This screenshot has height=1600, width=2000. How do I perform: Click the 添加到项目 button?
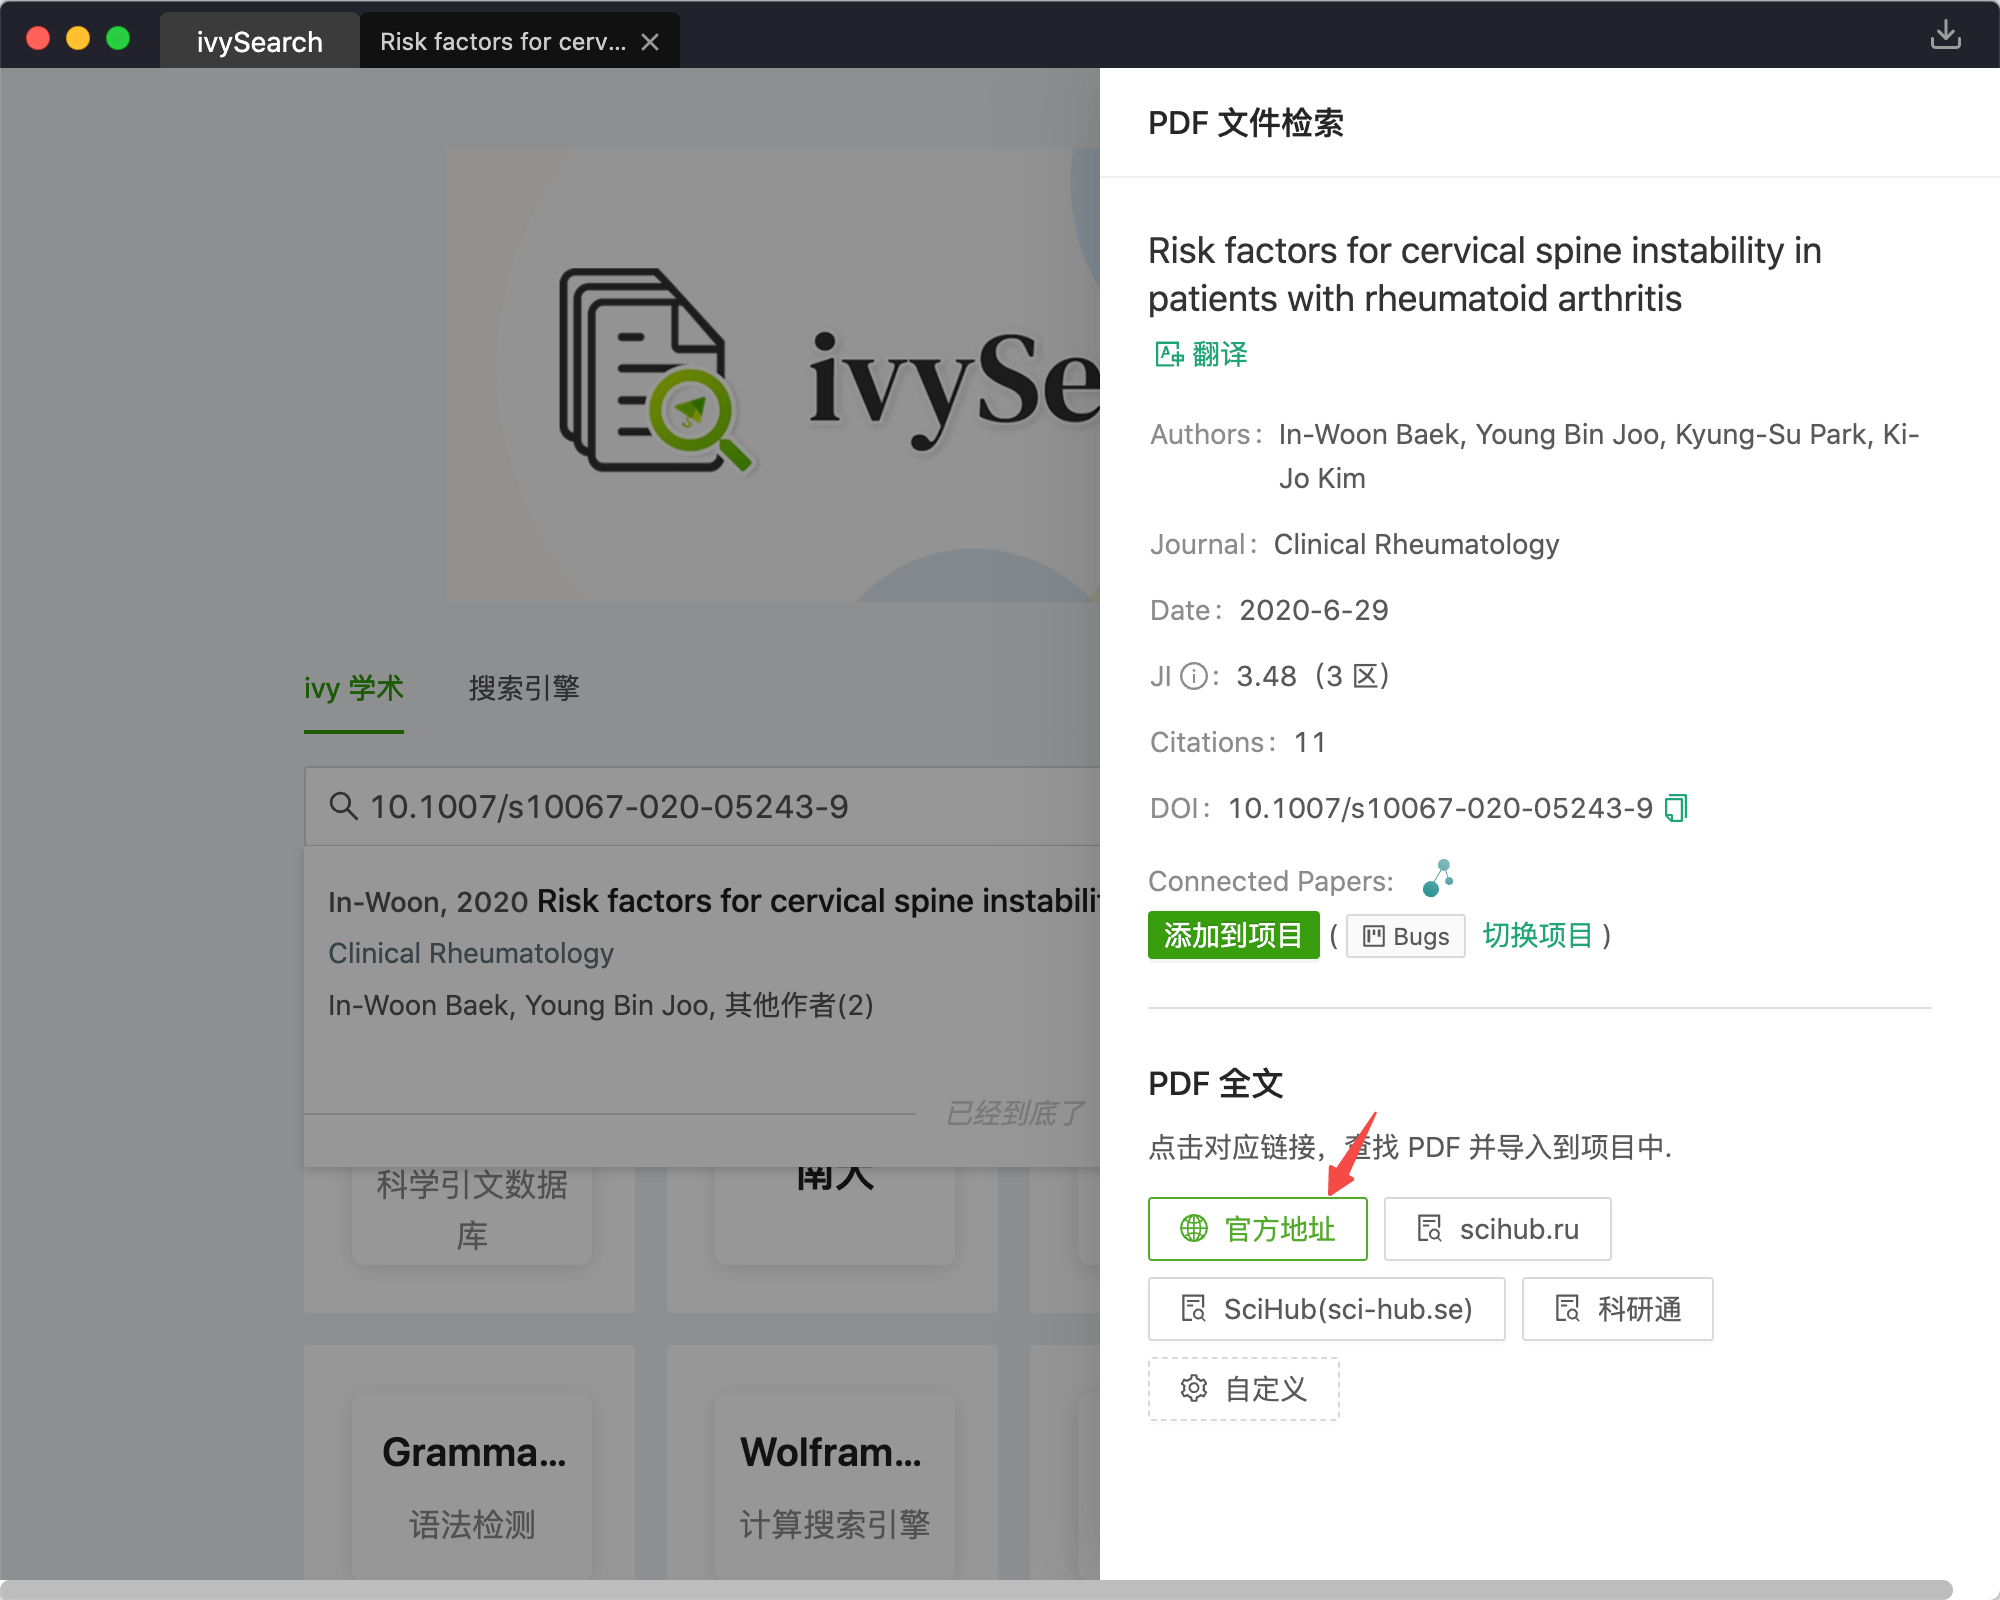tap(1233, 936)
